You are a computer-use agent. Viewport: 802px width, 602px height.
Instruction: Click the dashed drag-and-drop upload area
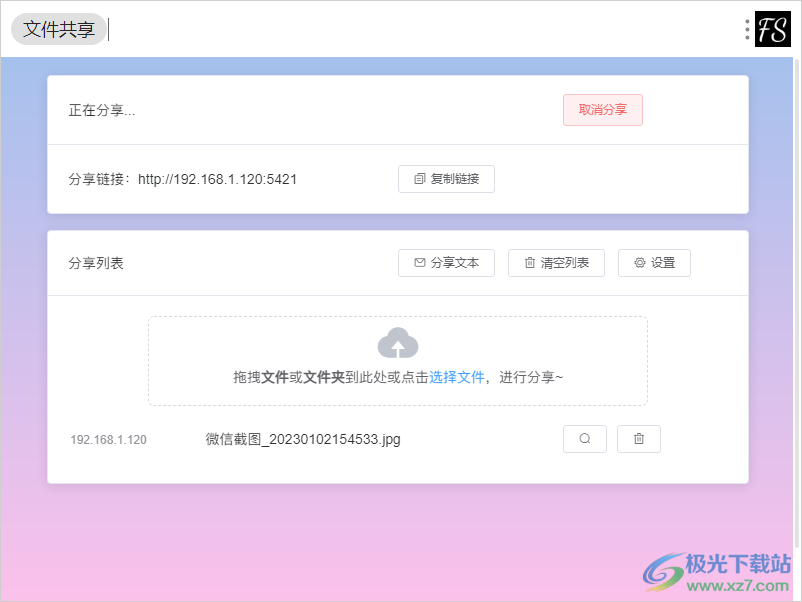coord(398,361)
